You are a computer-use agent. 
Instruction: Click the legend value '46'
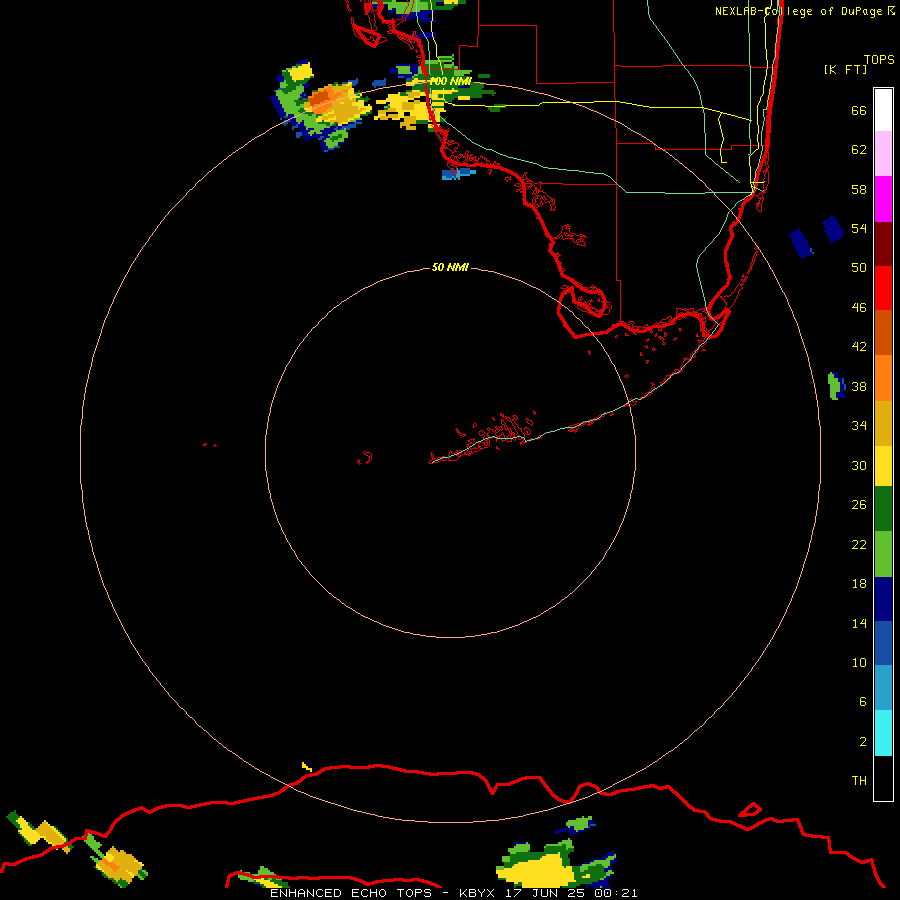(859, 307)
